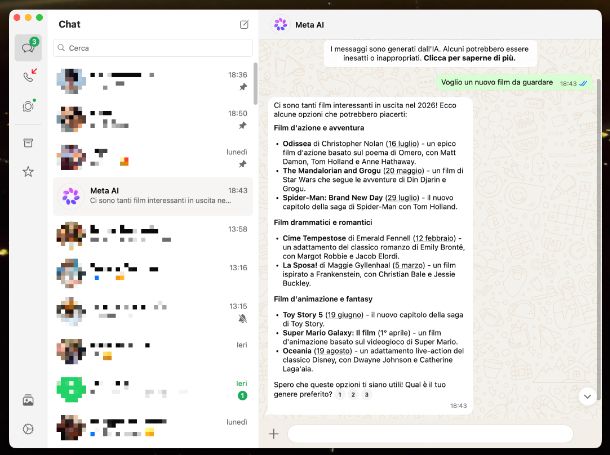Open Starred messages in sidebar
The width and height of the screenshot is (610, 455).
28,172
